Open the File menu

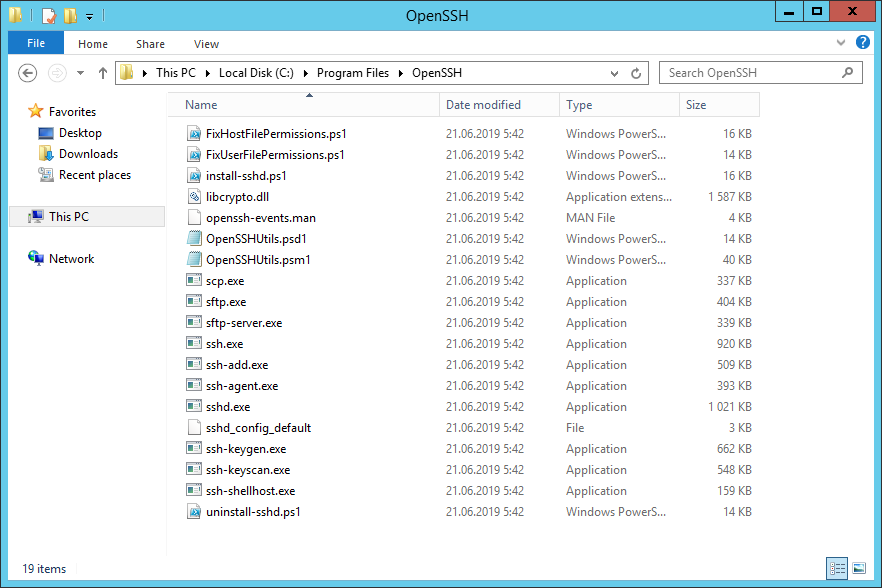pos(35,44)
